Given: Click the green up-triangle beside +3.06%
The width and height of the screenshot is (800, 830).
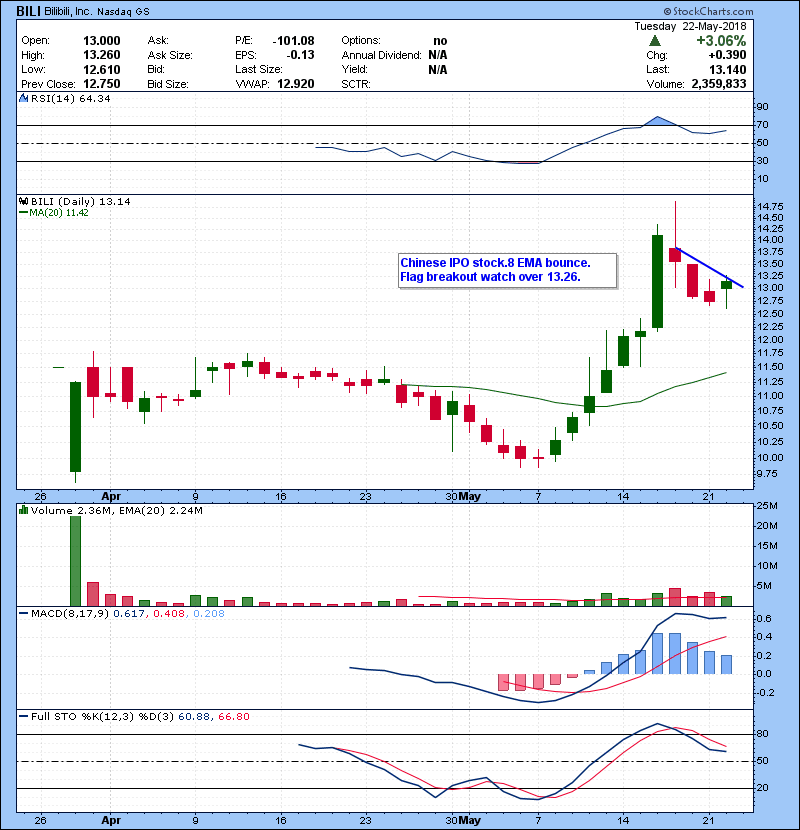Looking at the screenshot, I should pyautogui.click(x=655, y=41).
